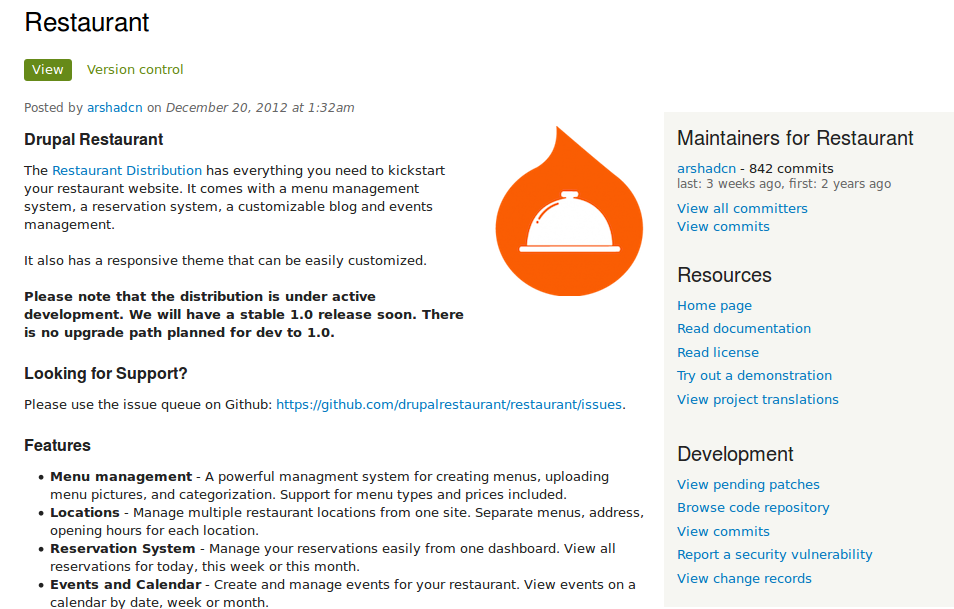Try out a demonstration link
Image resolution: width=954 pixels, height=609 pixels.
(x=754, y=376)
